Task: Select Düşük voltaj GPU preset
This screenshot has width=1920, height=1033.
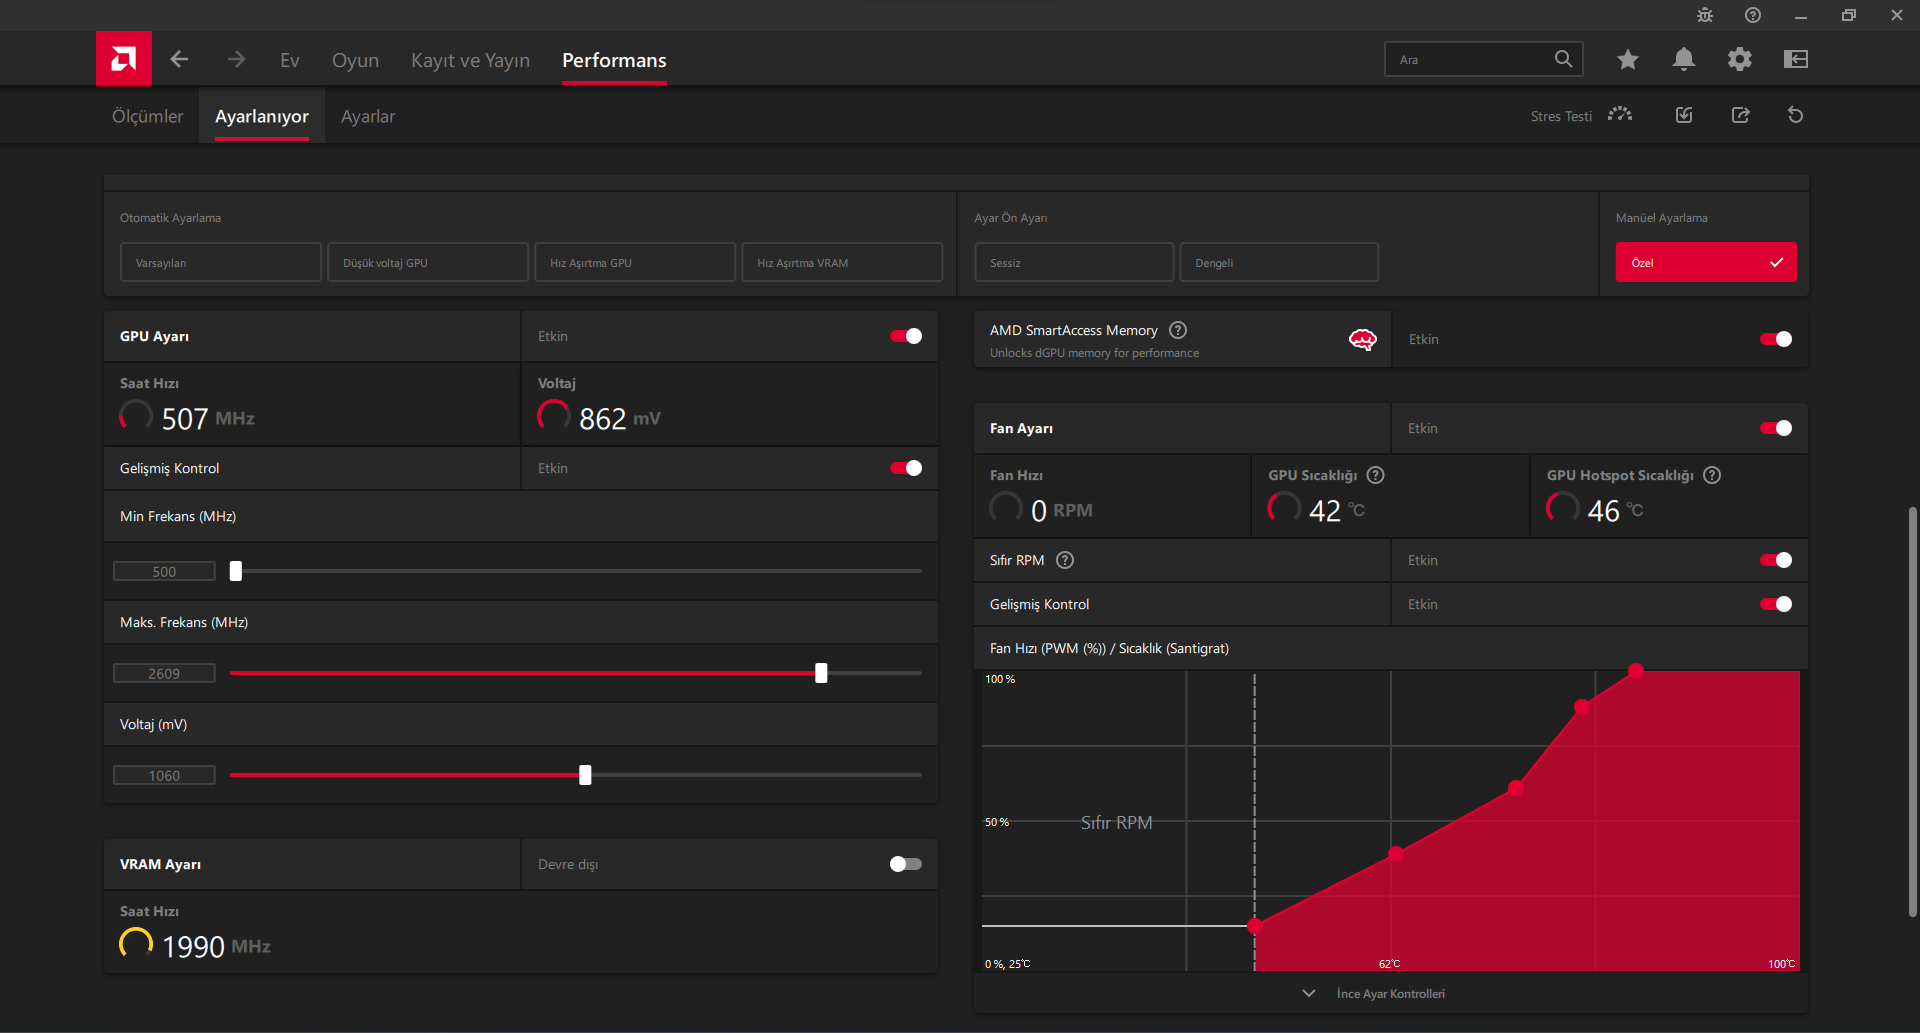Action: click(428, 262)
